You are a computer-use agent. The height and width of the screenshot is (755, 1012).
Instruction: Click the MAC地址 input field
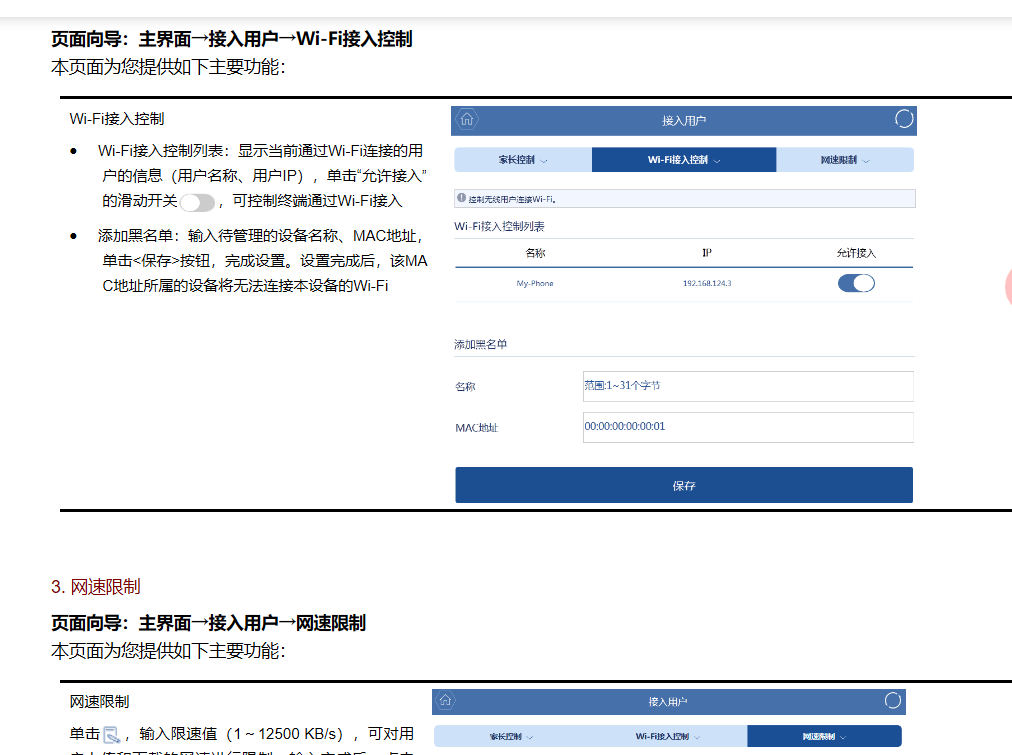748,427
